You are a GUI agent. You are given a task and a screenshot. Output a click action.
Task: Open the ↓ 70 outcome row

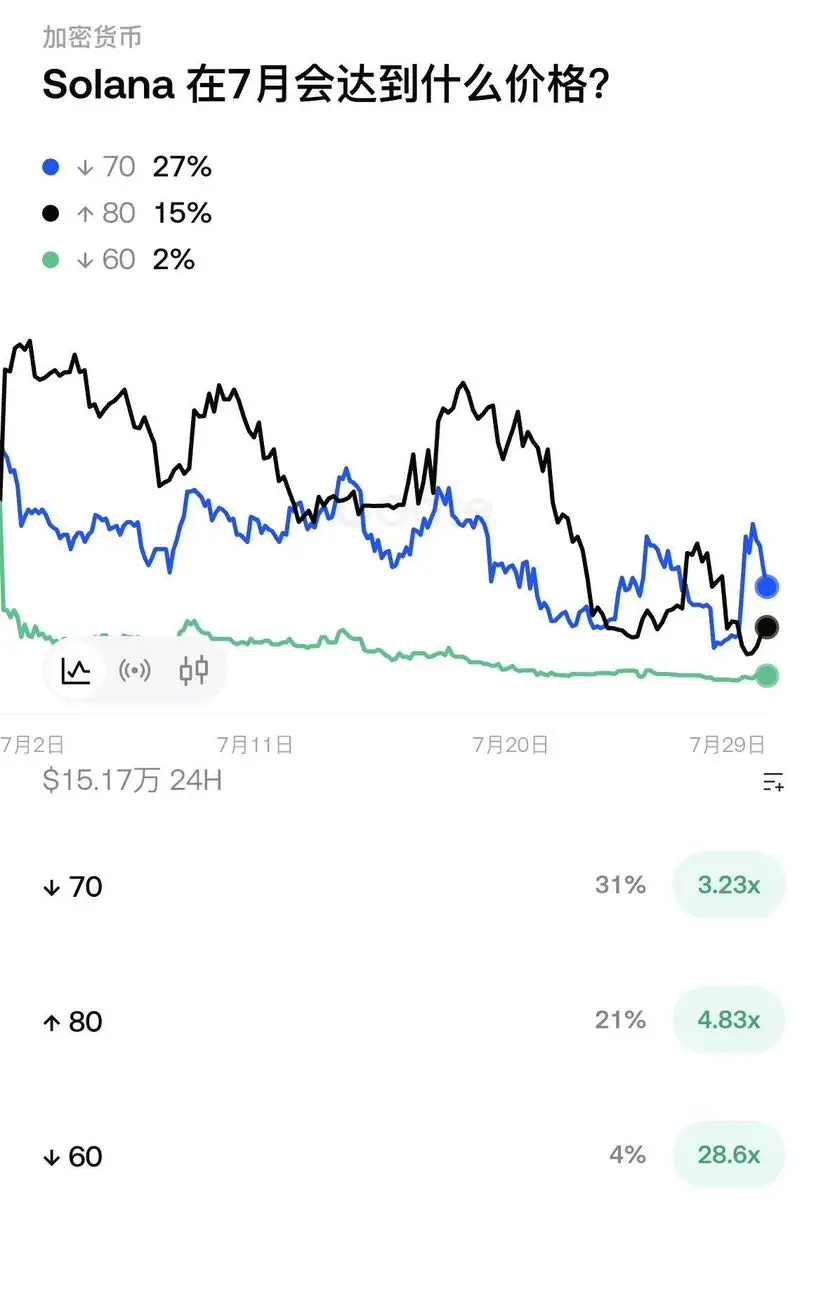point(414,886)
